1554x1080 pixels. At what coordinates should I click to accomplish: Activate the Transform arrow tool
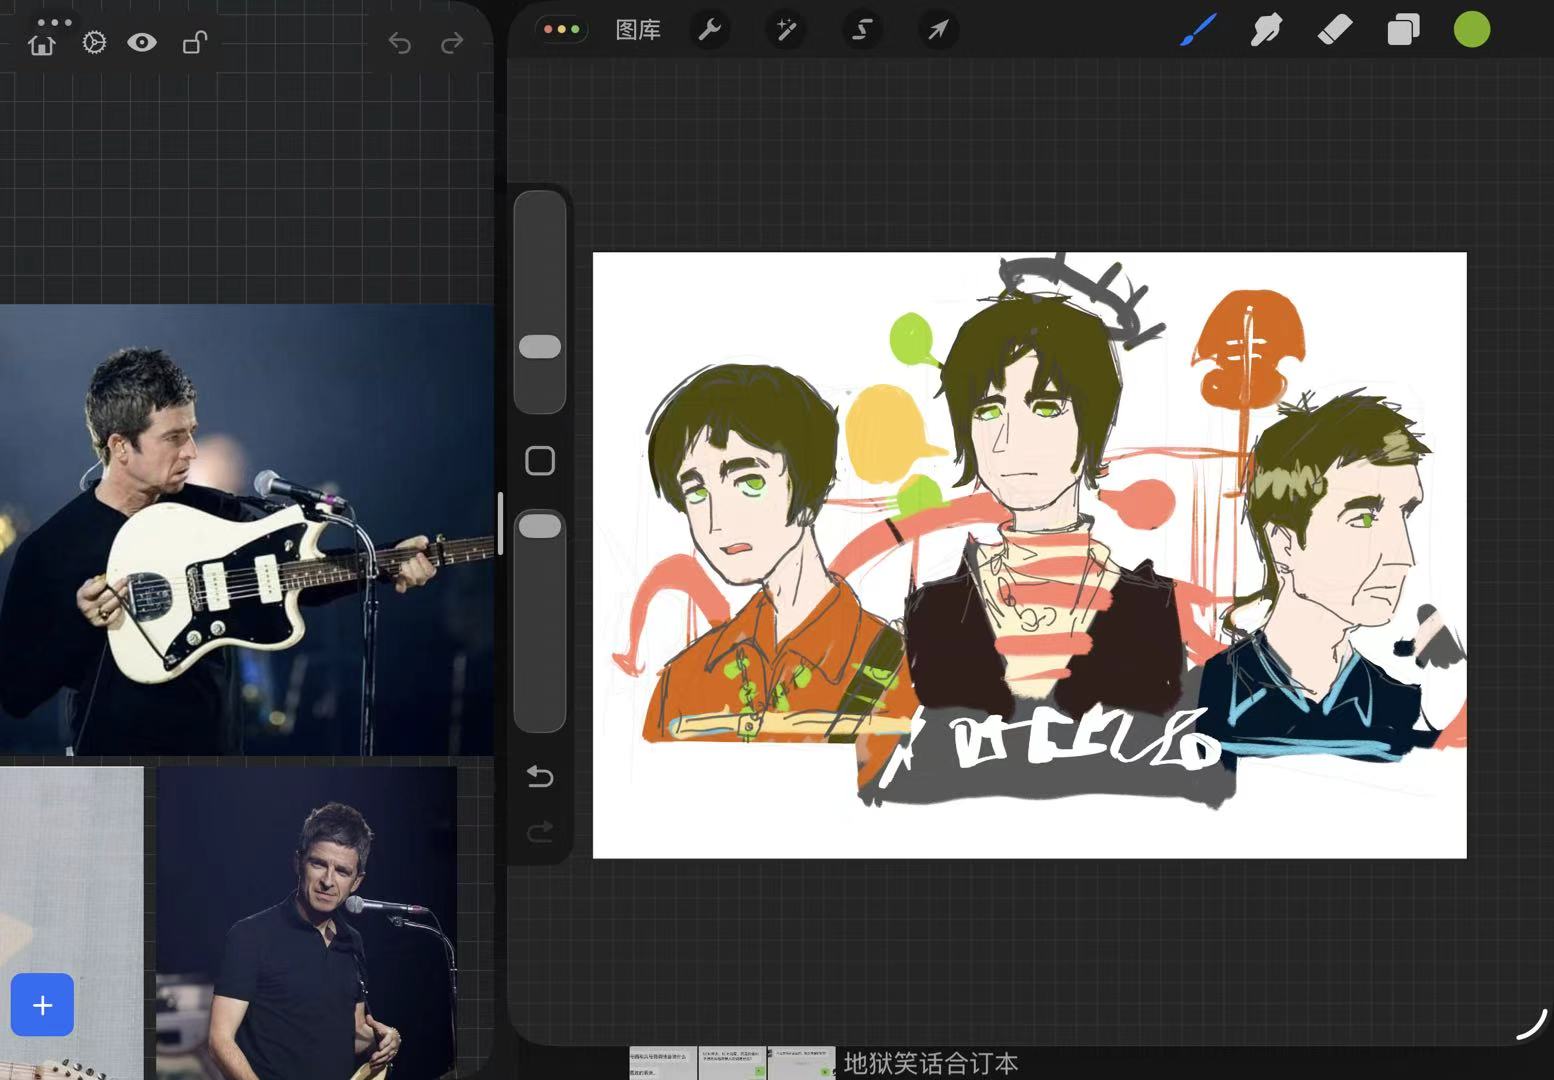pyautogui.click(x=938, y=30)
